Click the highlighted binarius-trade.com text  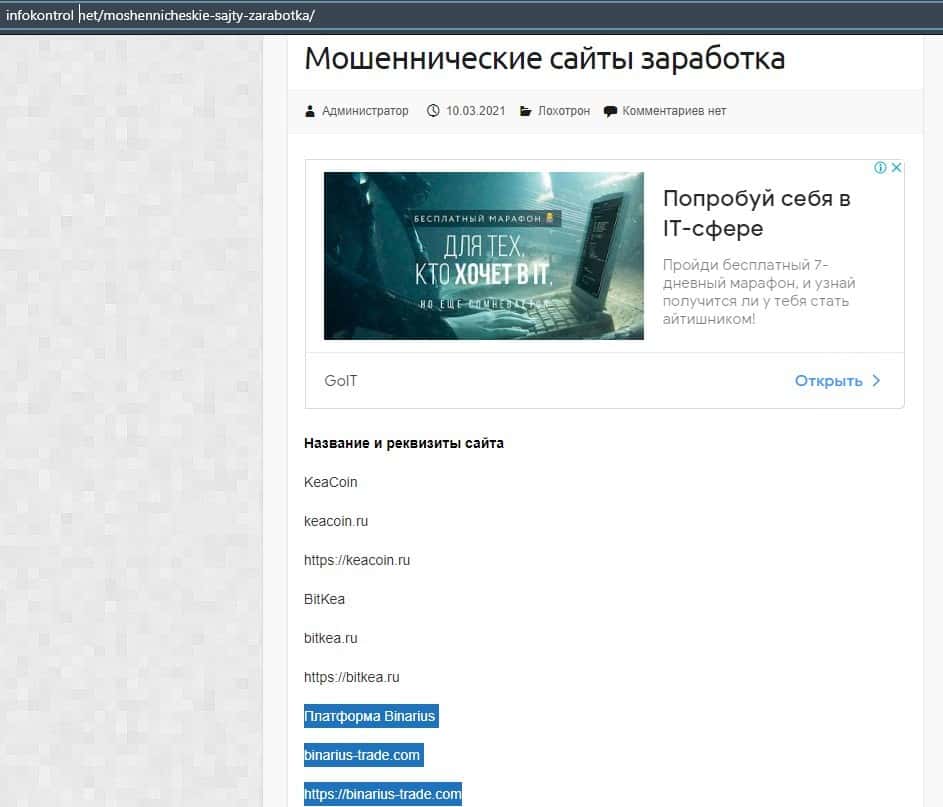362,755
